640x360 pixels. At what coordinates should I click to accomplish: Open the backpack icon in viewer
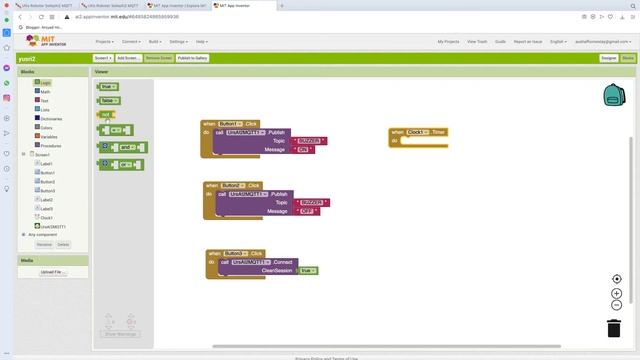coord(614,95)
